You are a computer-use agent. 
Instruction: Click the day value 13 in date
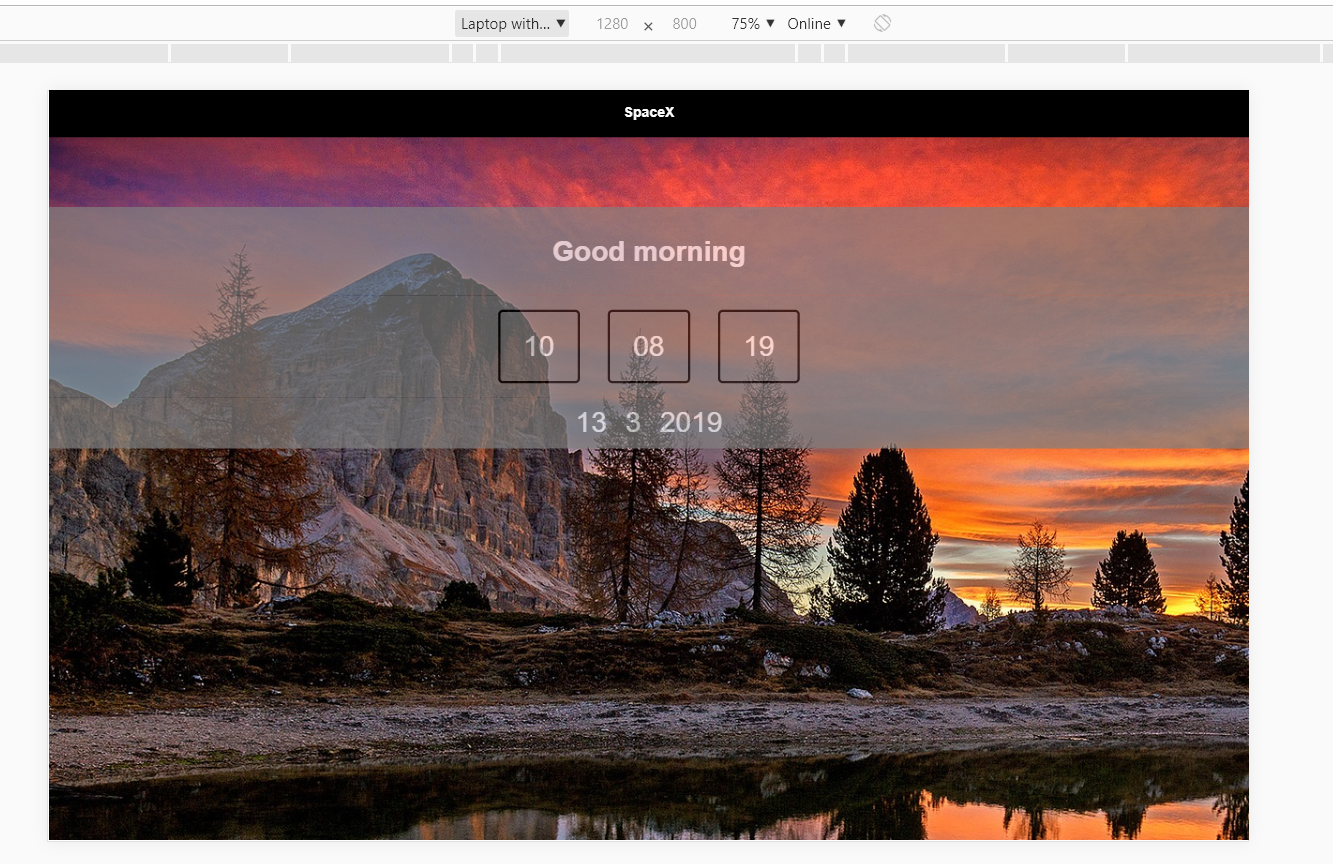pyautogui.click(x=591, y=423)
